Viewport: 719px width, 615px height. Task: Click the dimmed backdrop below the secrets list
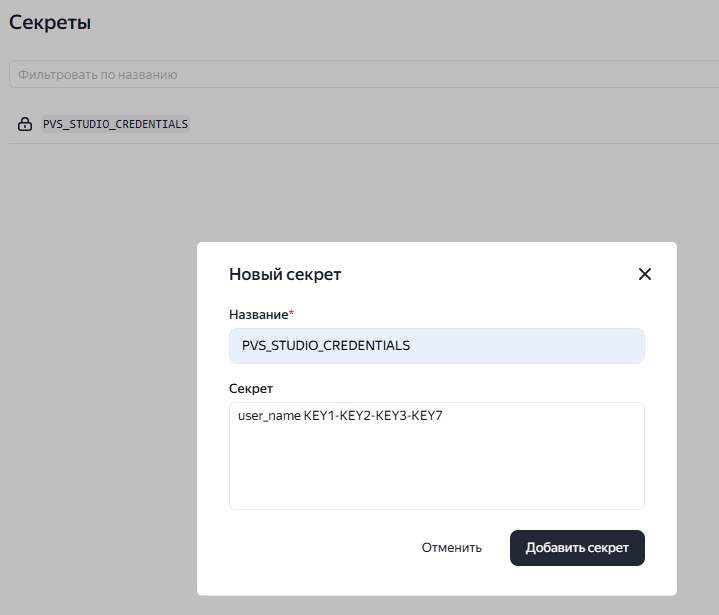tap(100, 350)
